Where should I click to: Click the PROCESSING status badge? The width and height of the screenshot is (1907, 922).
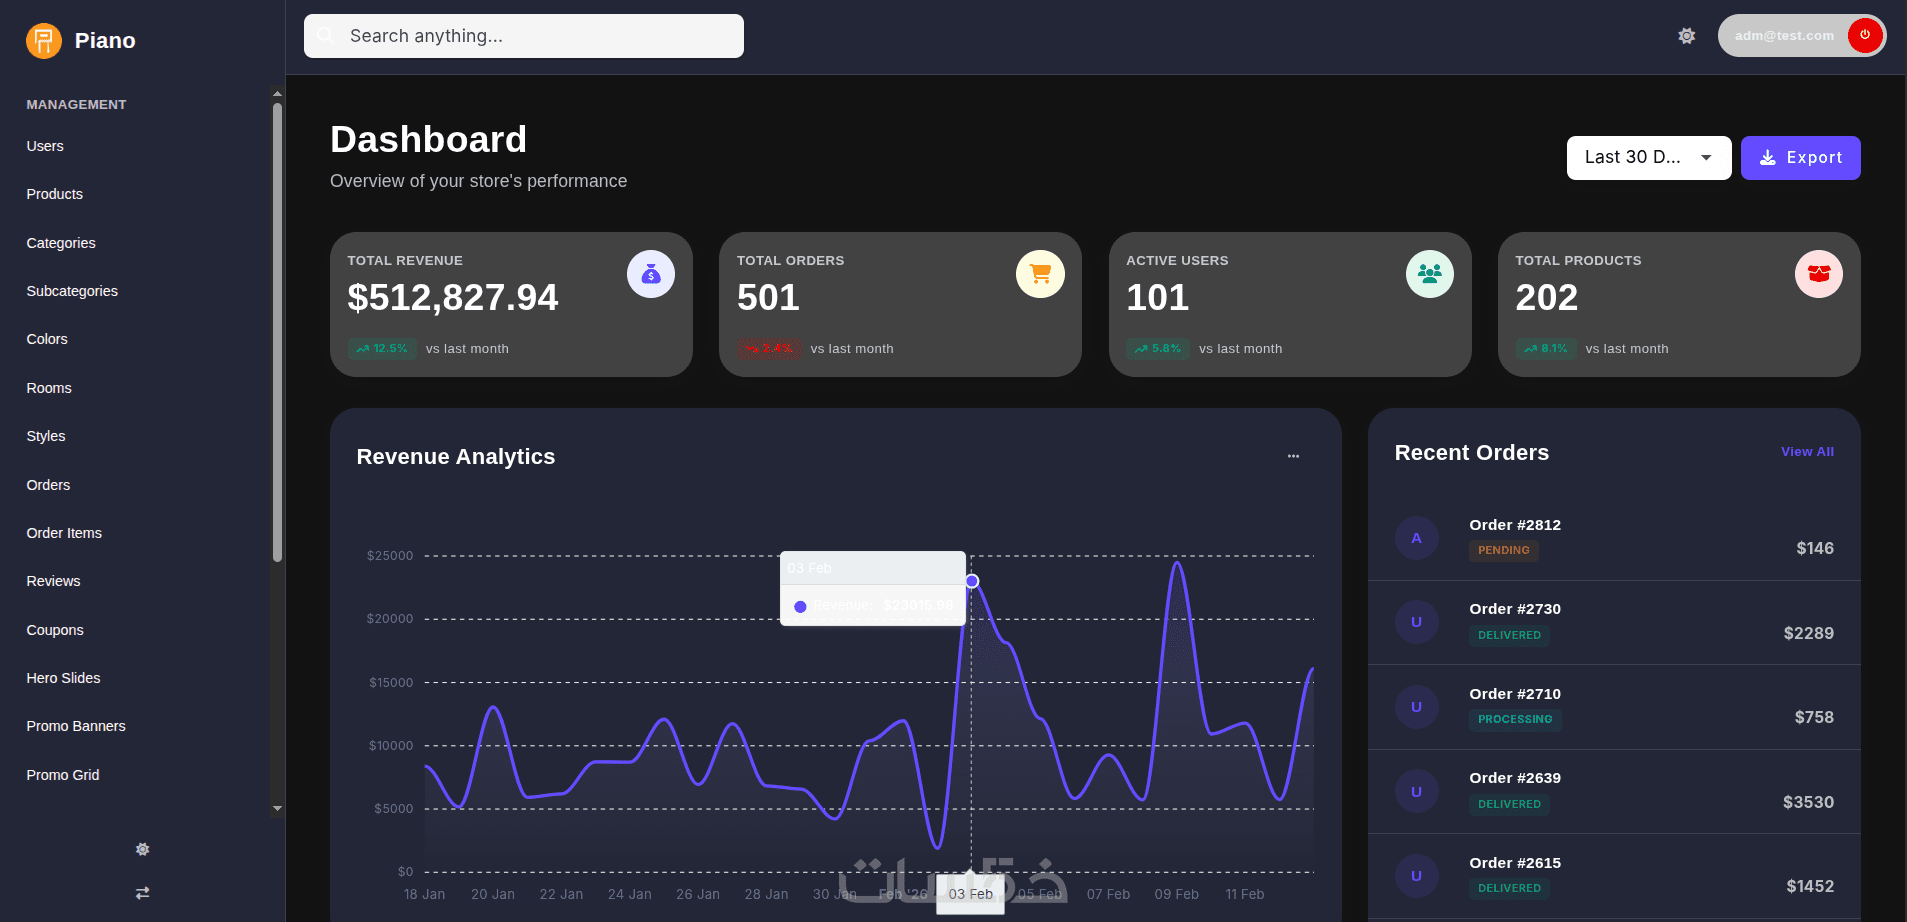tap(1515, 719)
